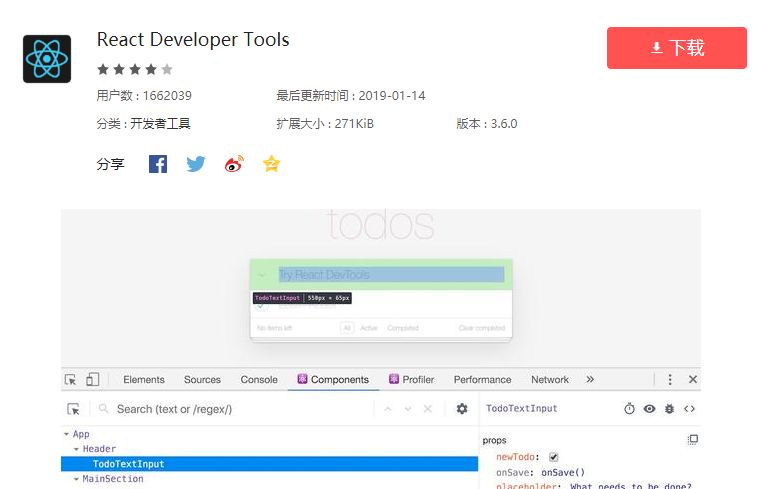Screen dimensions: 764x489
Task: Click the red 下载 download button
Action: [676, 48]
